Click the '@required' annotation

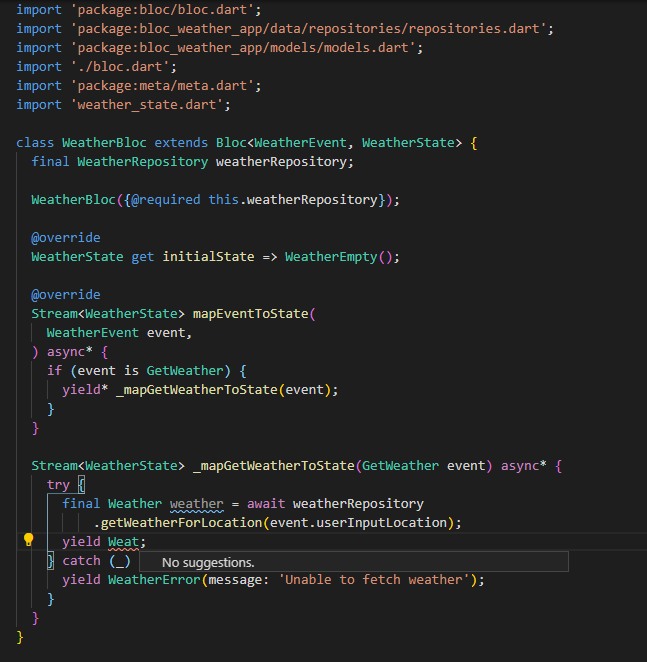pyautogui.click(x=166, y=199)
